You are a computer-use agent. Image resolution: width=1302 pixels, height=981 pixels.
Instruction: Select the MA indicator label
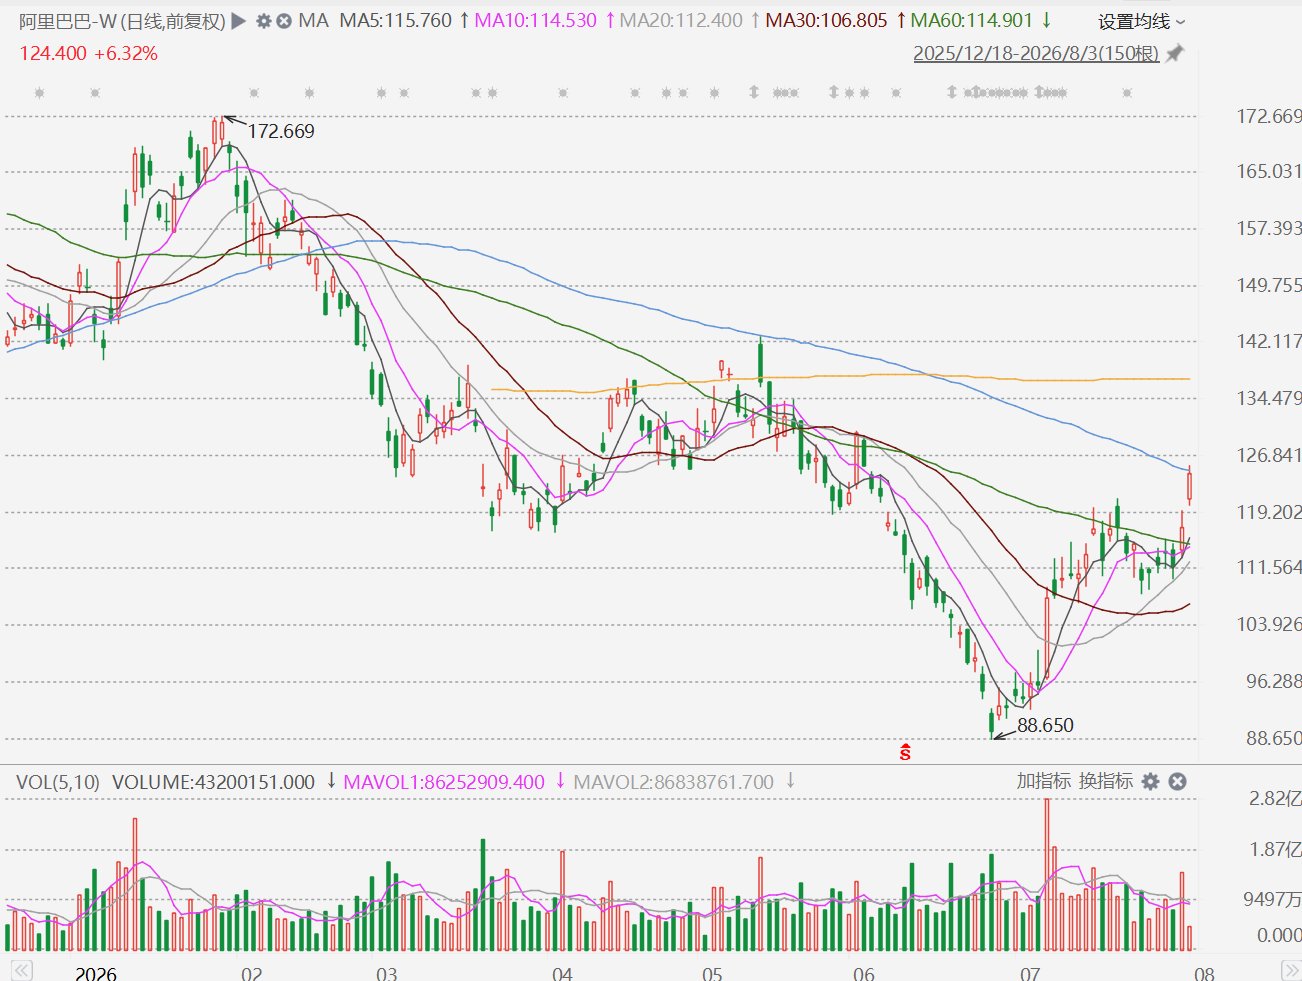[313, 20]
